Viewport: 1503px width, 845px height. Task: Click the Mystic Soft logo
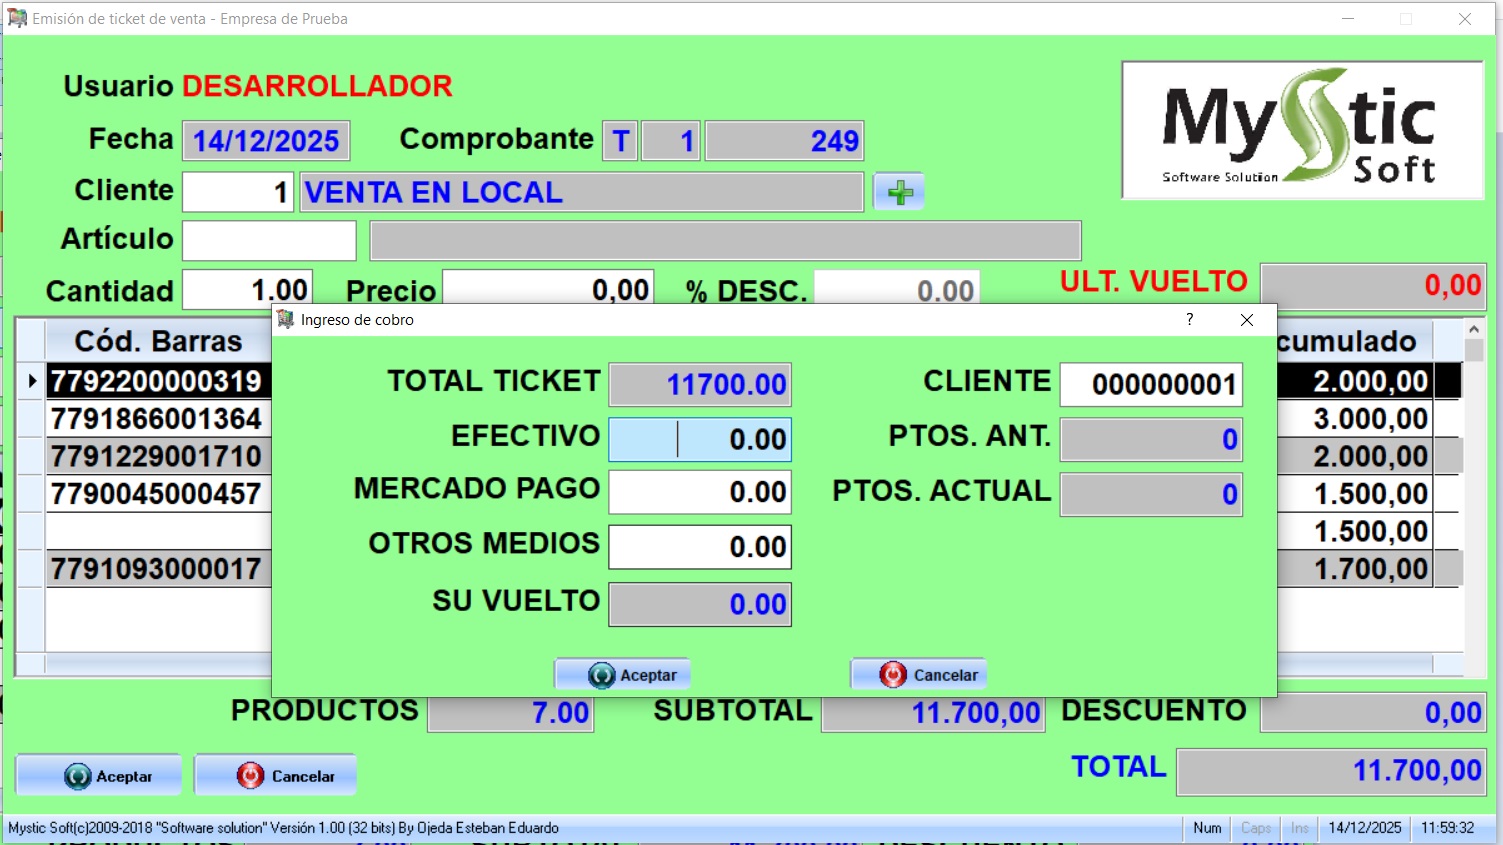1301,130
